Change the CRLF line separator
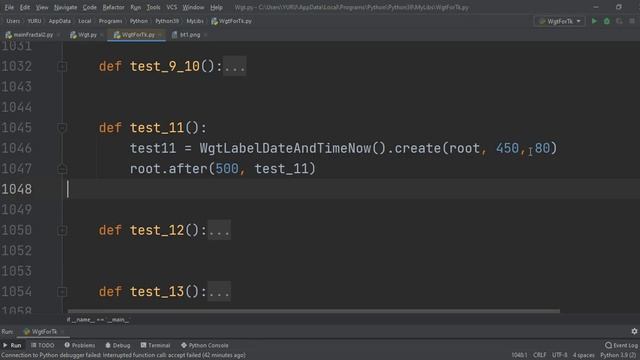 click(539, 356)
